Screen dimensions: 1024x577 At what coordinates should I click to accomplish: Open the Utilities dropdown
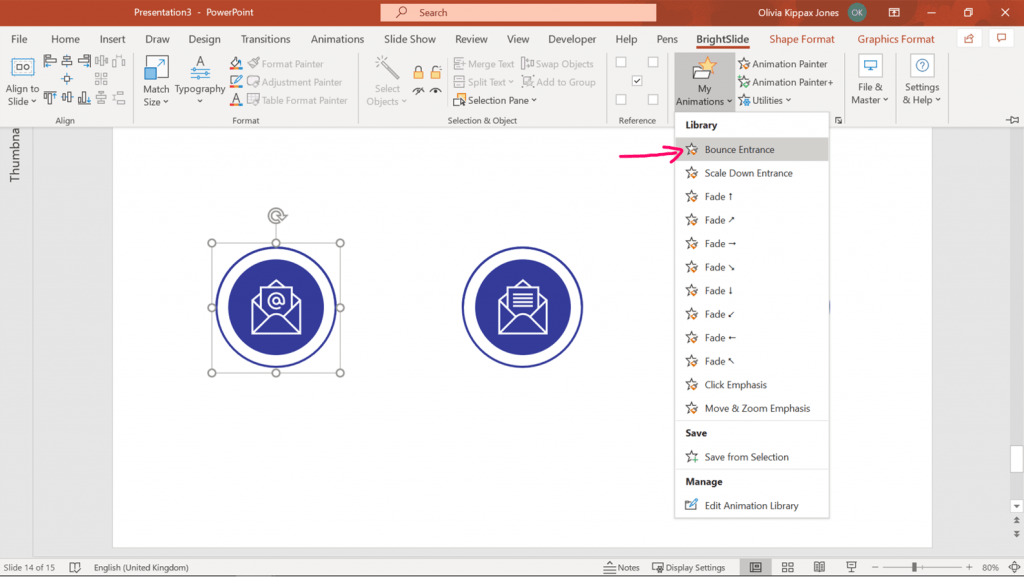[765, 100]
